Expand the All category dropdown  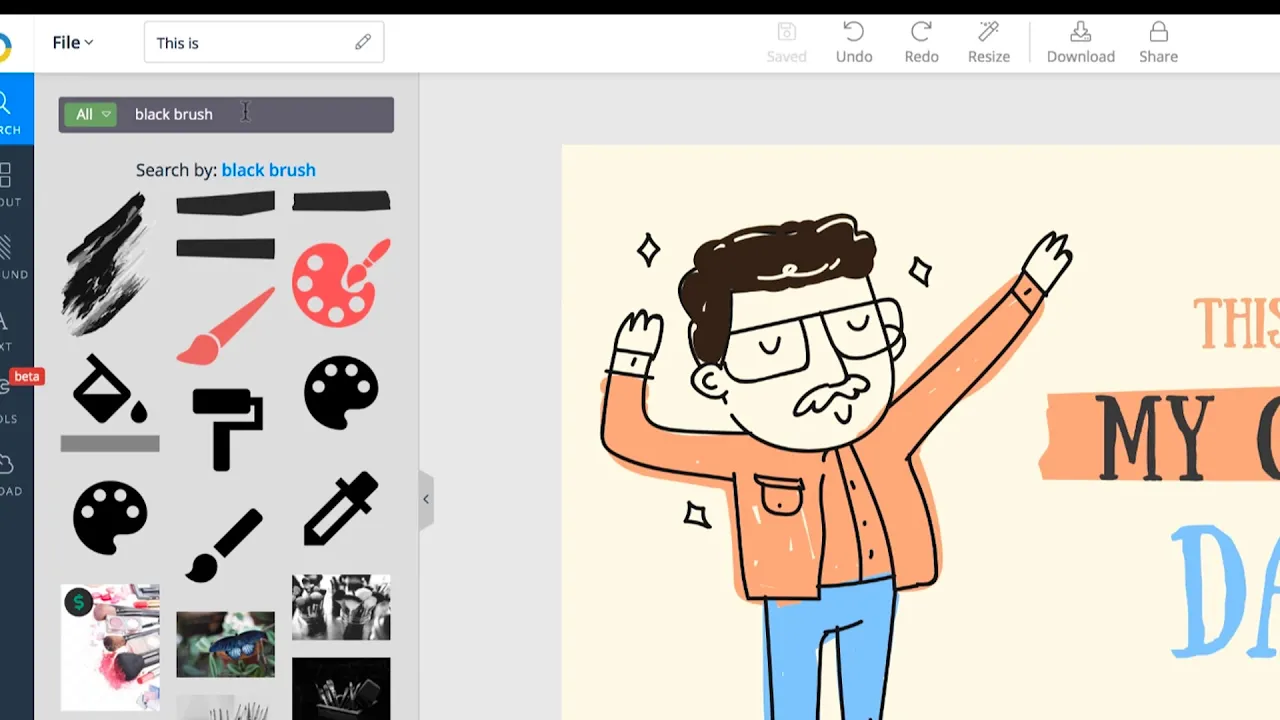tap(90, 114)
